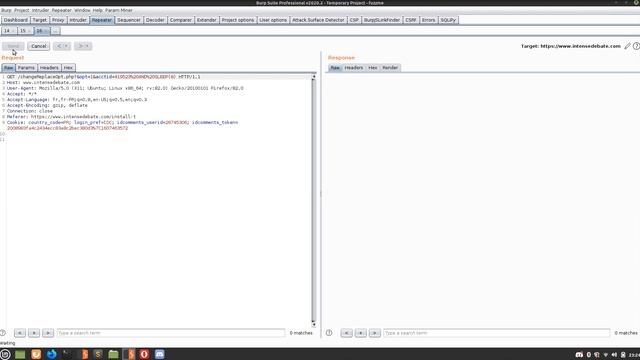Screen dimensions: 640x360
Task: Open the terminal from taskbar
Action: coord(67,354)
